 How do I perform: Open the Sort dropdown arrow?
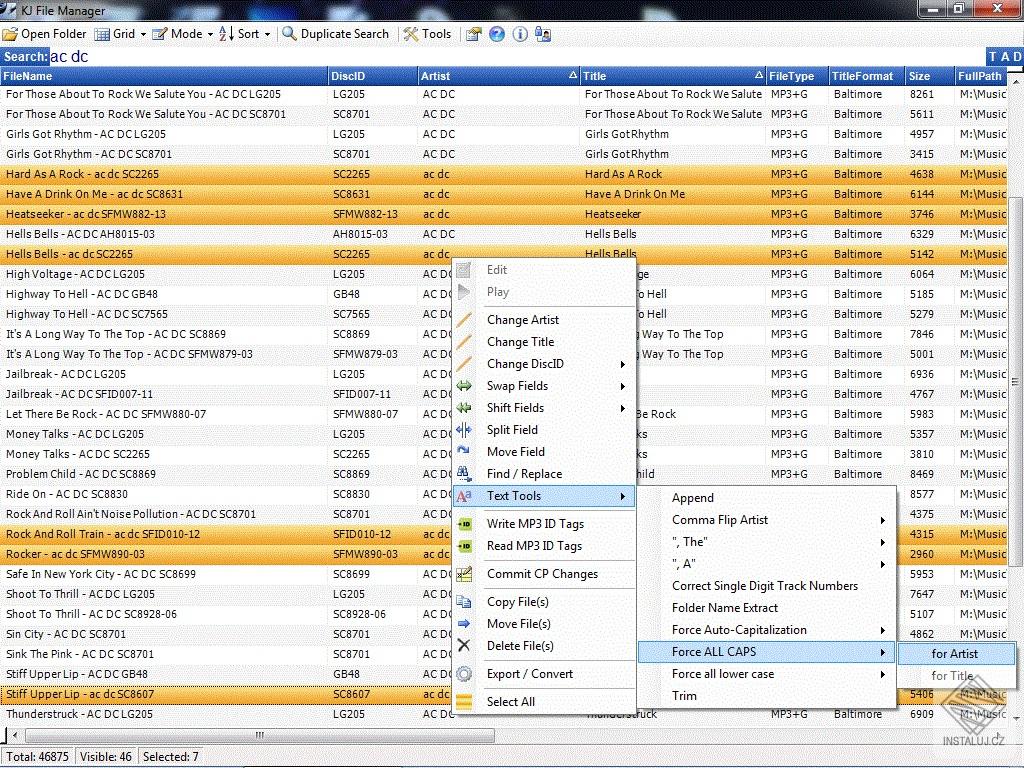click(x=265, y=33)
